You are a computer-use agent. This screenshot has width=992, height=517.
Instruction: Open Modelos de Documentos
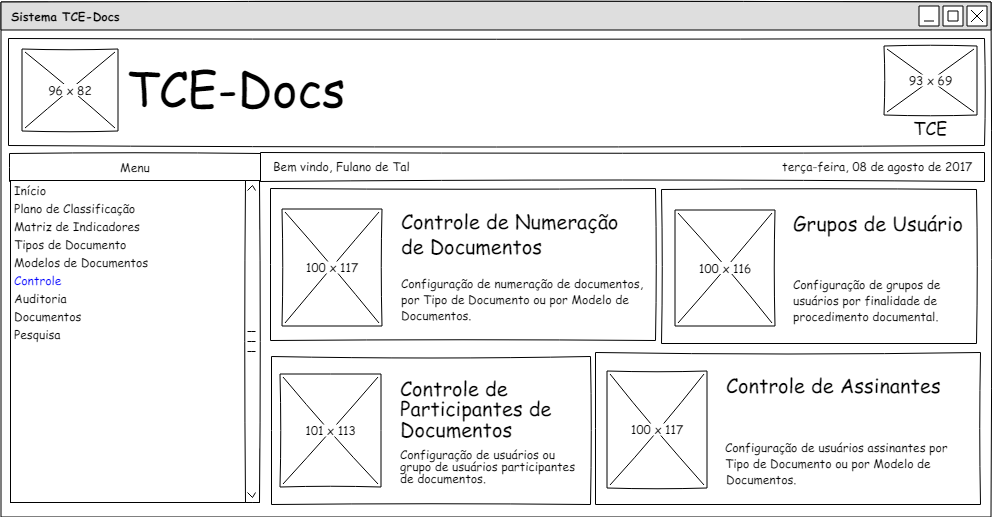point(81,263)
